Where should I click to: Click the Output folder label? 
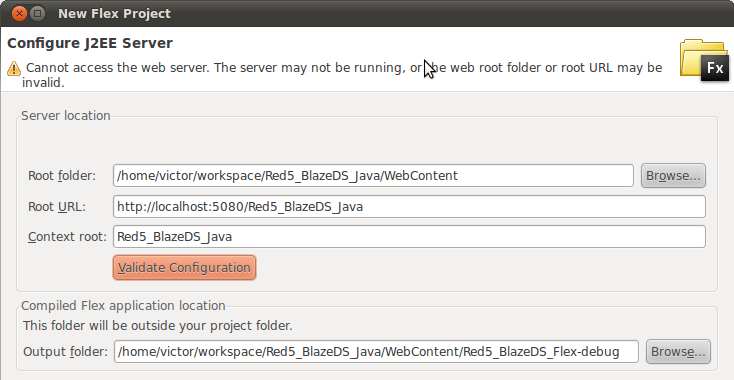click(x=66, y=352)
